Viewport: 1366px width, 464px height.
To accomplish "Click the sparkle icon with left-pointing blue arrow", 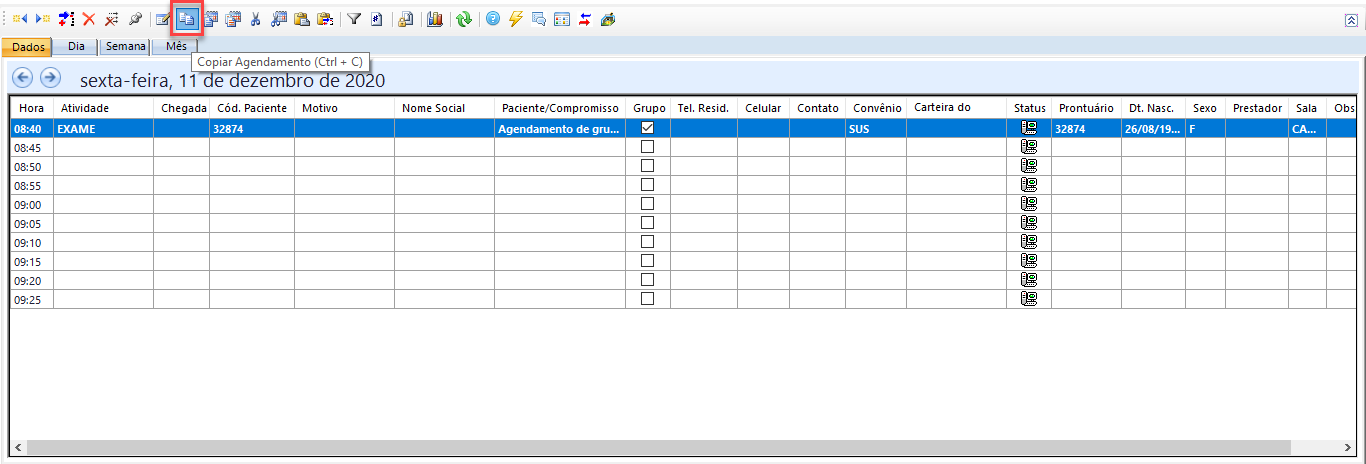I will pos(20,18).
